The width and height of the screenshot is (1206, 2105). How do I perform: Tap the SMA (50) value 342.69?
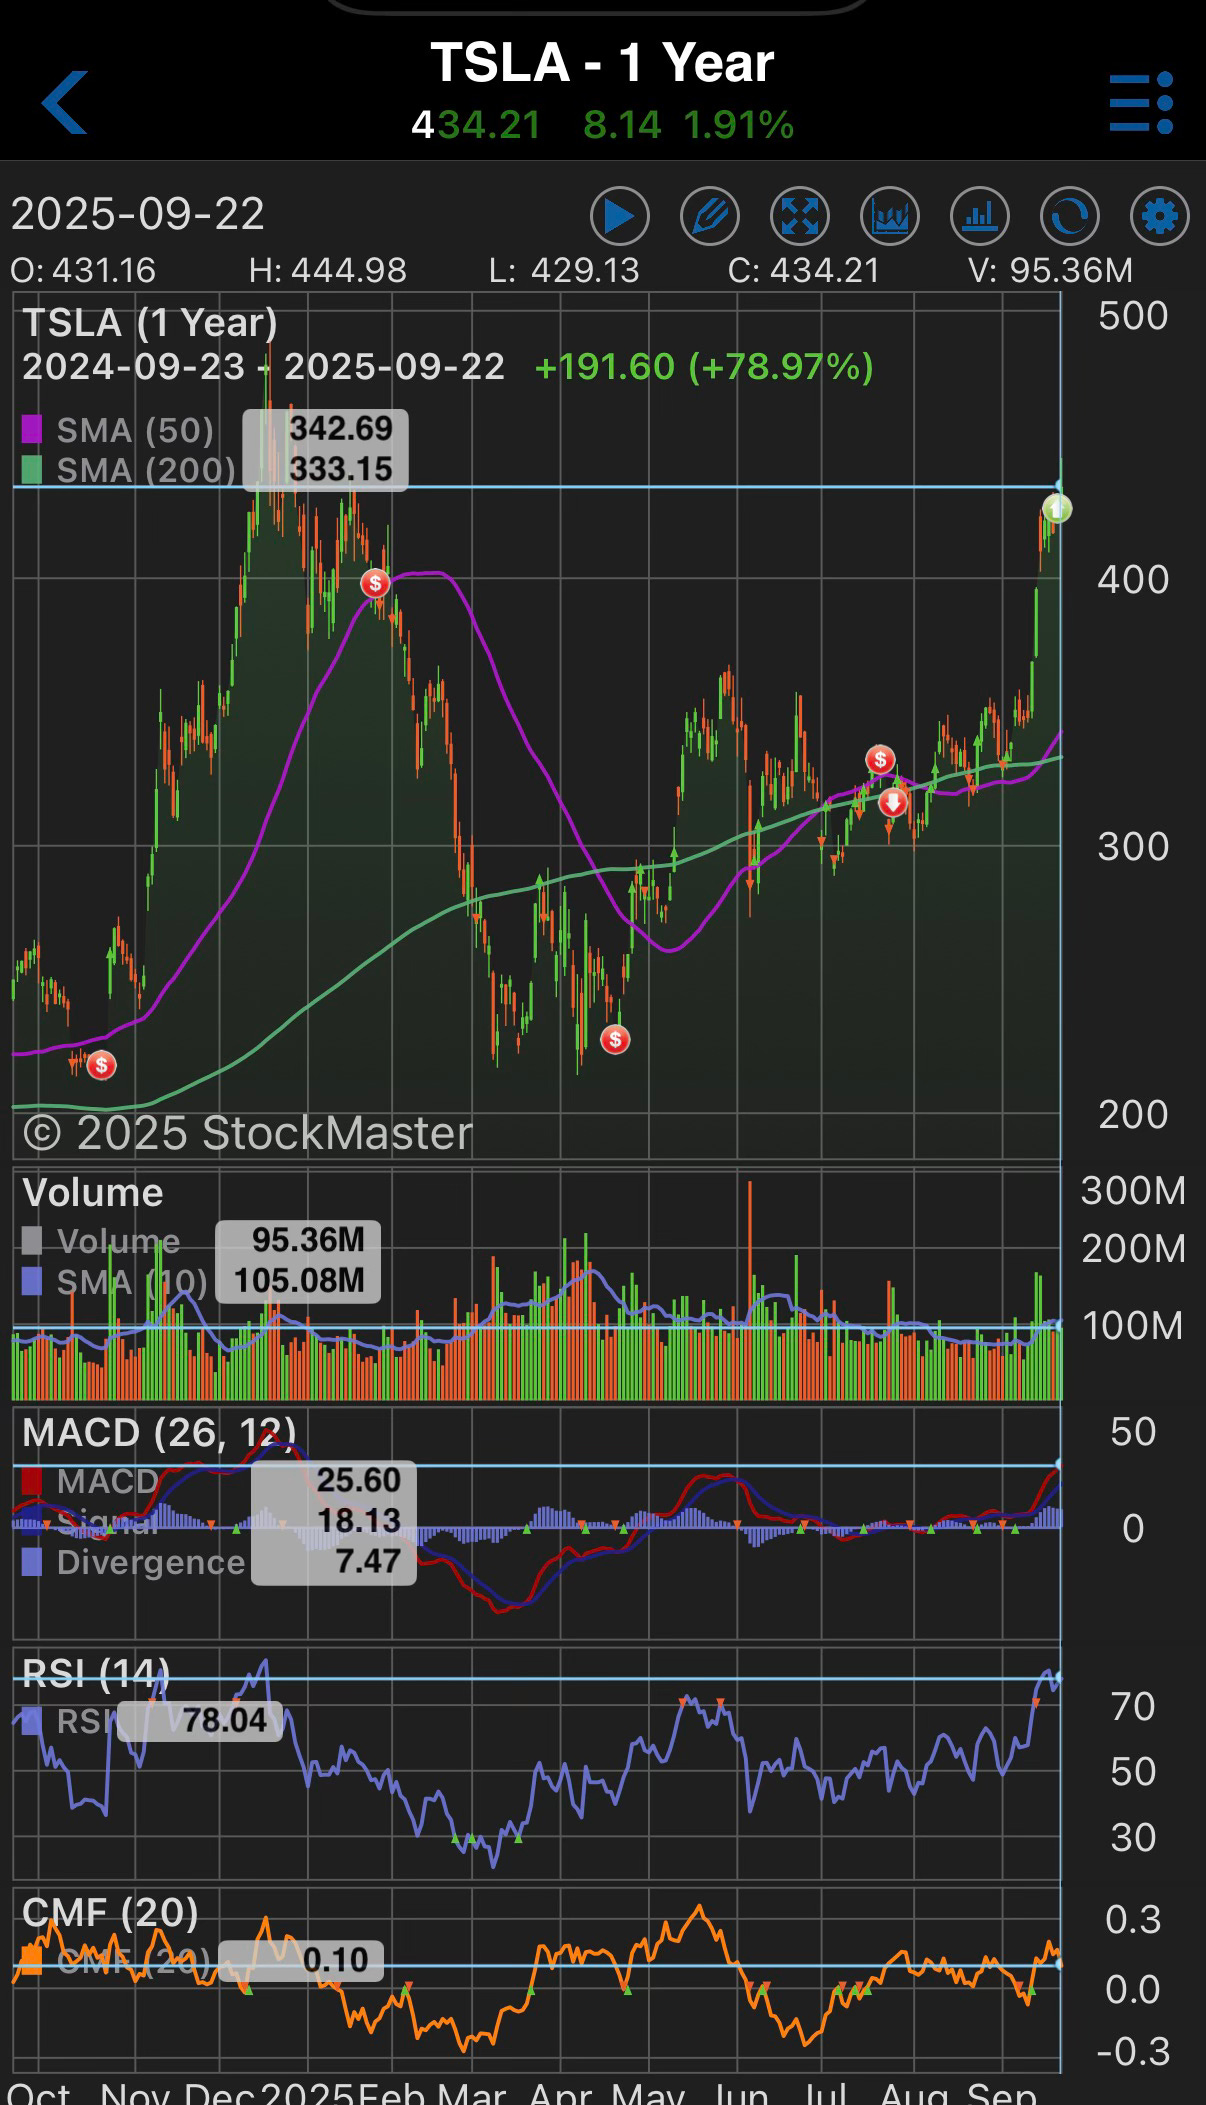[341, 429]
